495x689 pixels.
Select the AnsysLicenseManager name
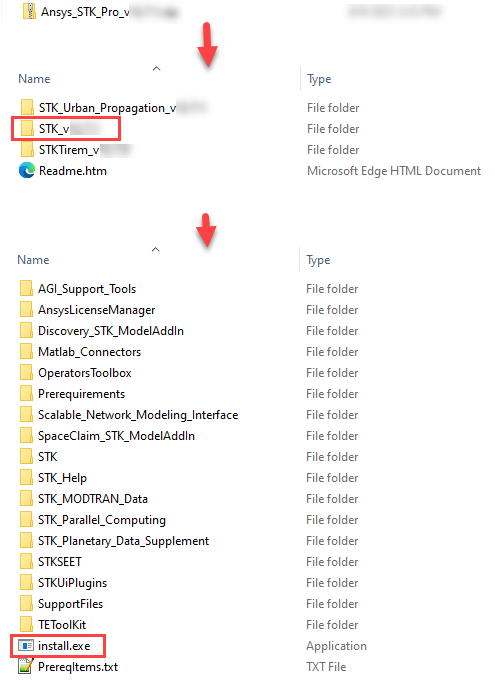(97, 310)
